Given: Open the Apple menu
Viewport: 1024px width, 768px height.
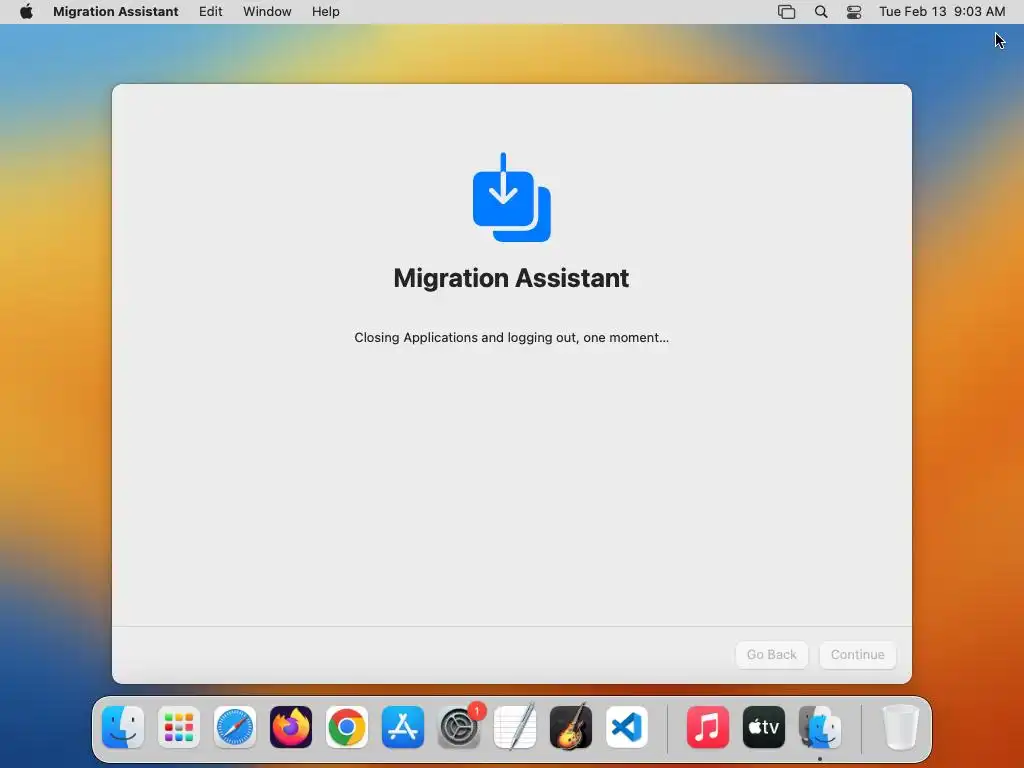Looking at the screenshot, I should click(26, 12).
